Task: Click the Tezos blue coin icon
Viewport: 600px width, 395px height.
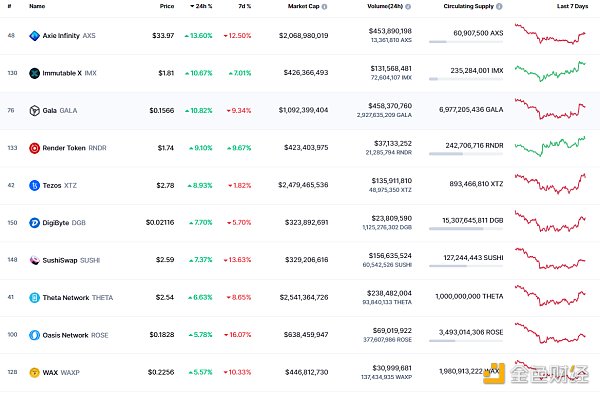Action: pos(34,186)
